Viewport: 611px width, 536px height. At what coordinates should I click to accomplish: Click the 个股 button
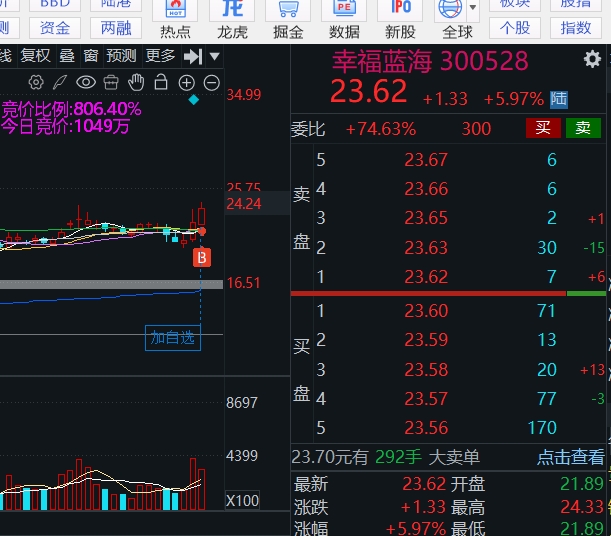tap(515, 28)
